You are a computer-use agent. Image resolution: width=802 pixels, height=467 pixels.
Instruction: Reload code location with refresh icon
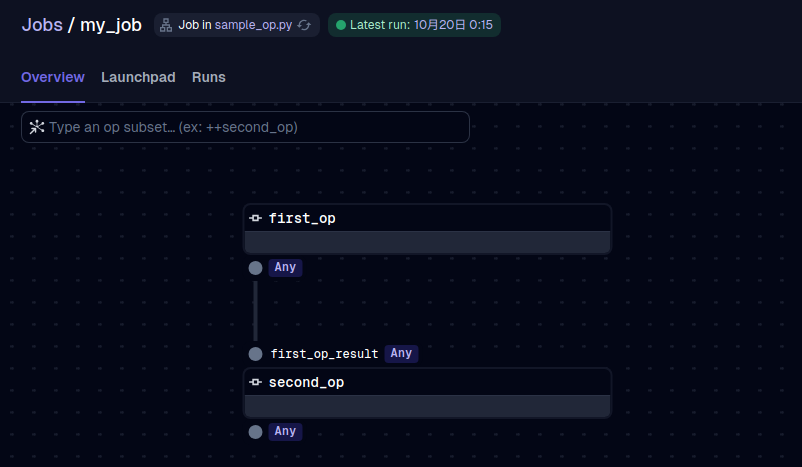point(304,25)
